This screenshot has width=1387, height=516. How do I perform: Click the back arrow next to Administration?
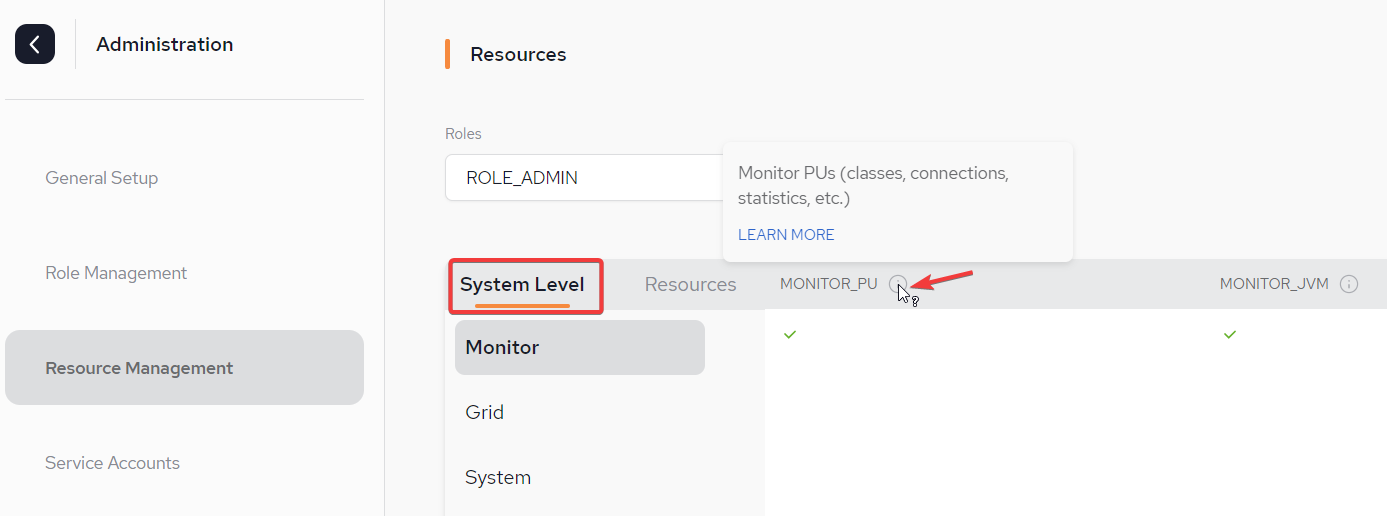pyautogui.click(x=35, y=44)
